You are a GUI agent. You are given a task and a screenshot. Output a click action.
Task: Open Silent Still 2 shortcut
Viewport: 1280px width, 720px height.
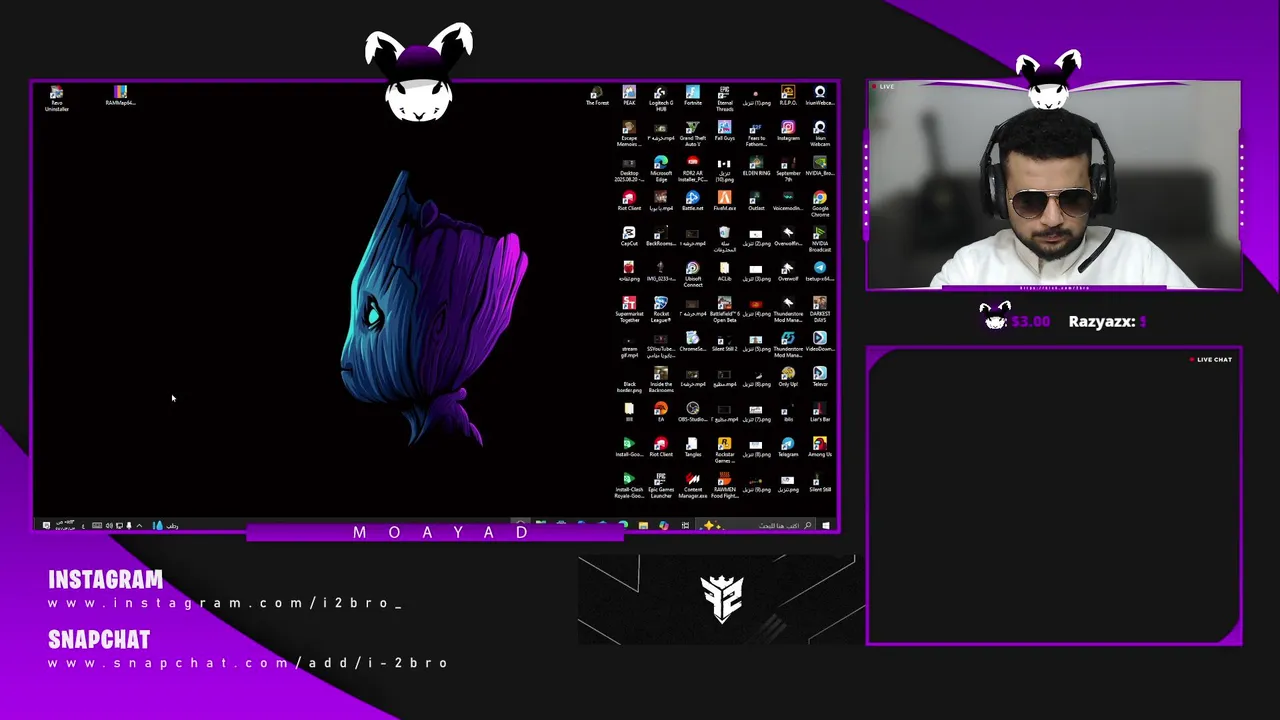(724, 341)
